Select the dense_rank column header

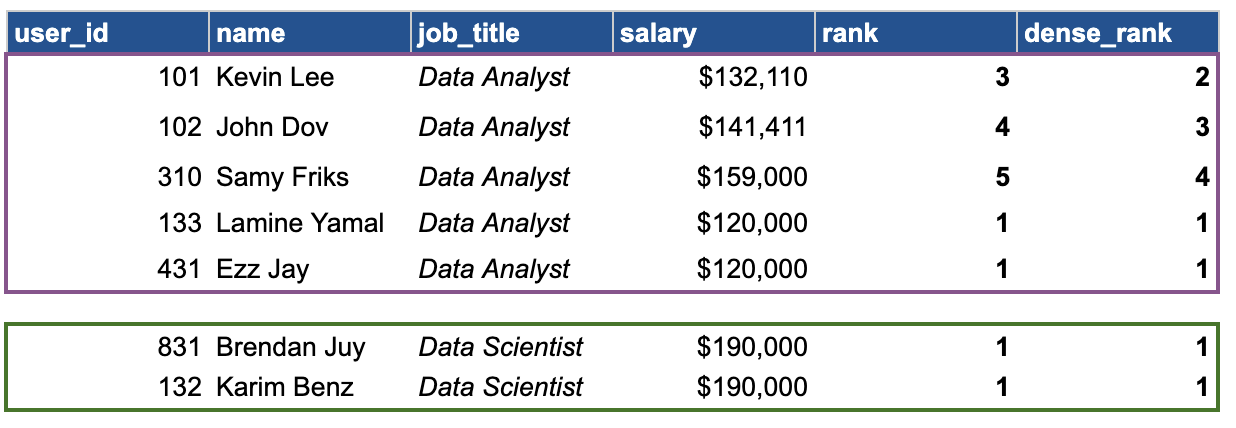[1118, 33]
